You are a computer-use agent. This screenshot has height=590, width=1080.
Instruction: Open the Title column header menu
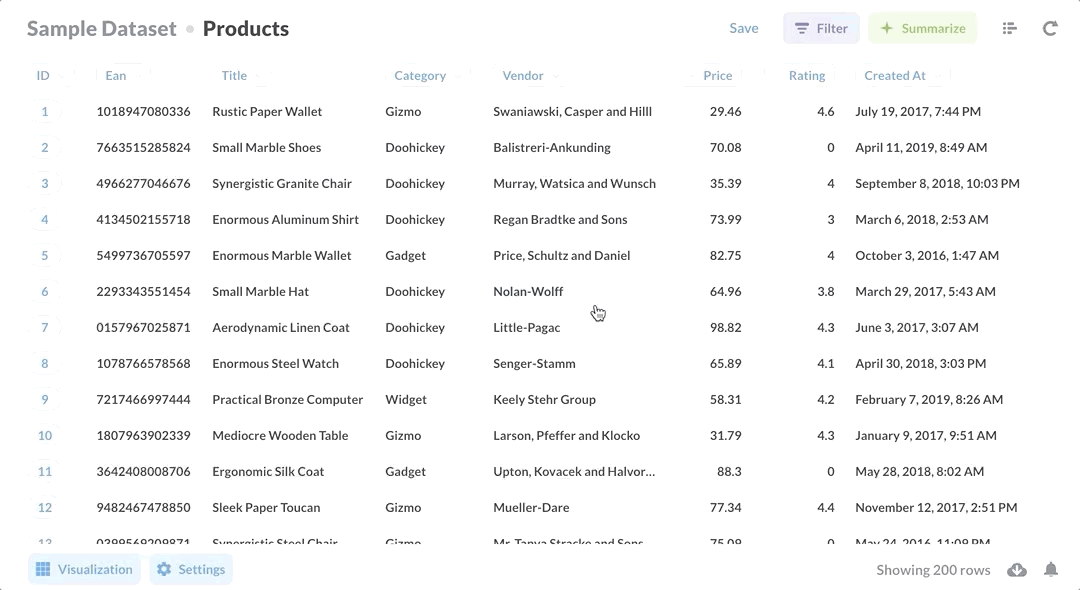pos(234,76)
